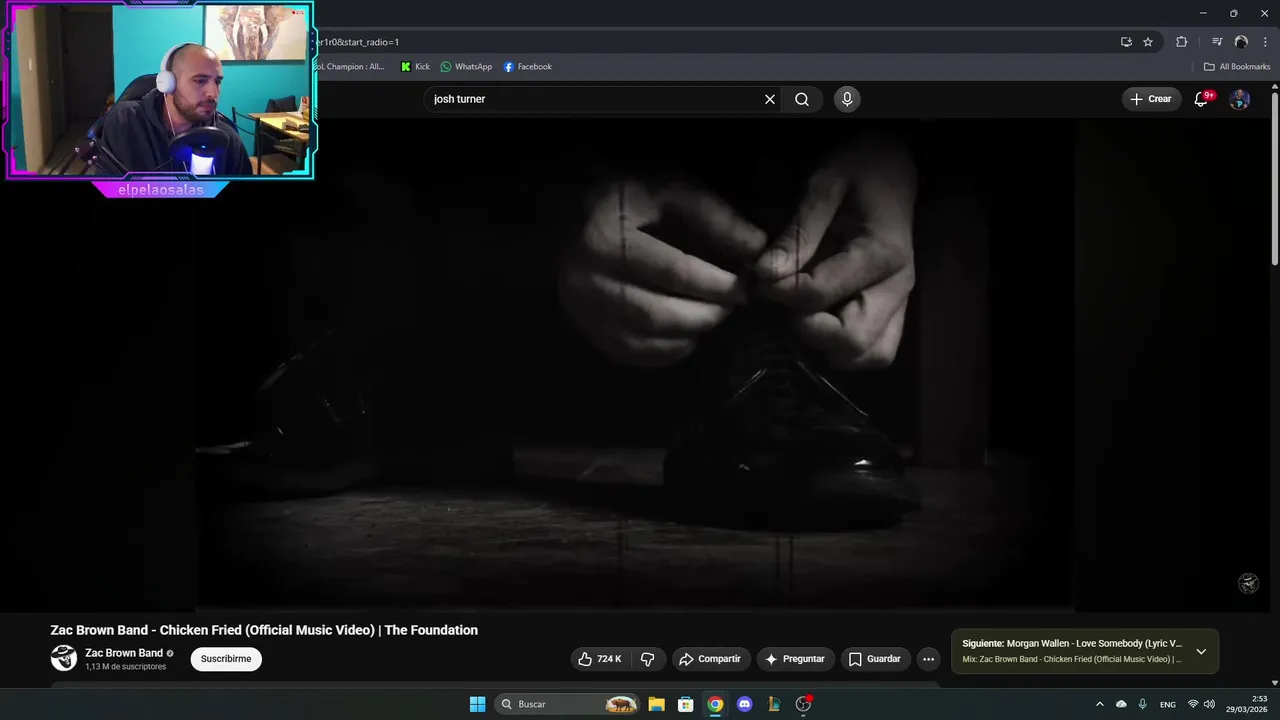Open Kick bookmark
Viewport: 1280px width, 720px height.
pos(415,67)
